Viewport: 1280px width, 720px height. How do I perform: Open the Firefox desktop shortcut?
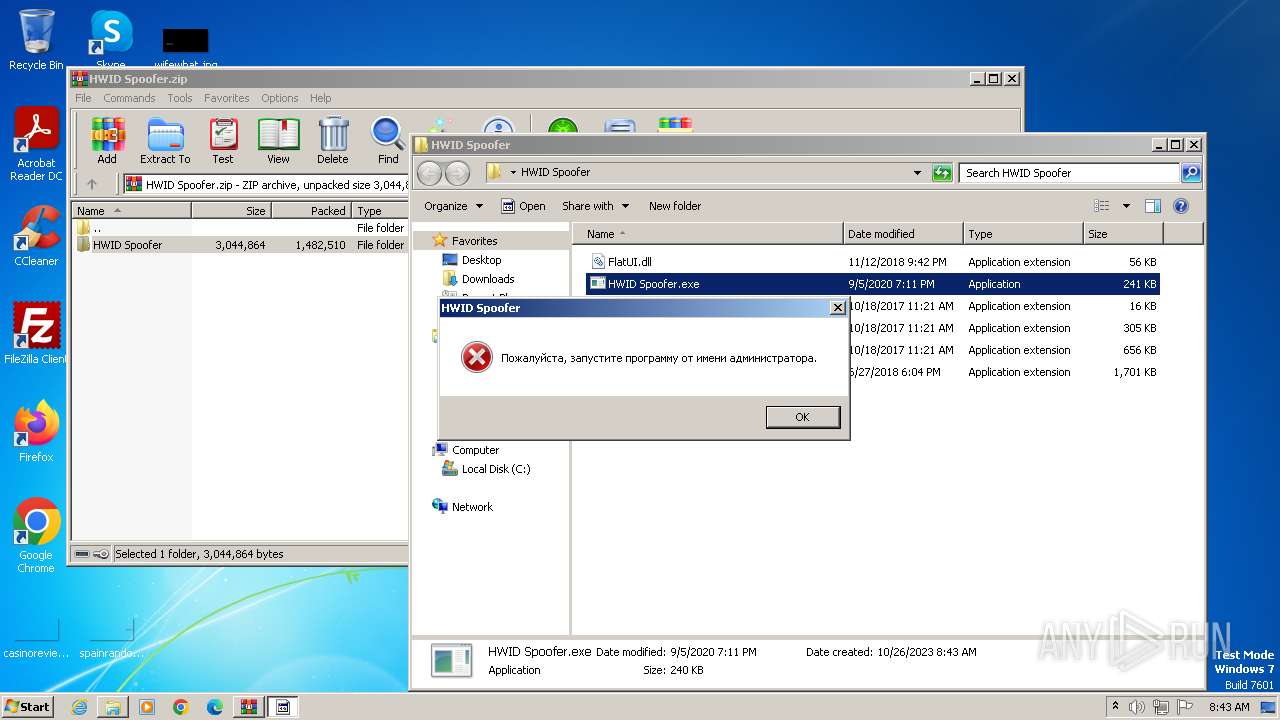pos(36,431)
